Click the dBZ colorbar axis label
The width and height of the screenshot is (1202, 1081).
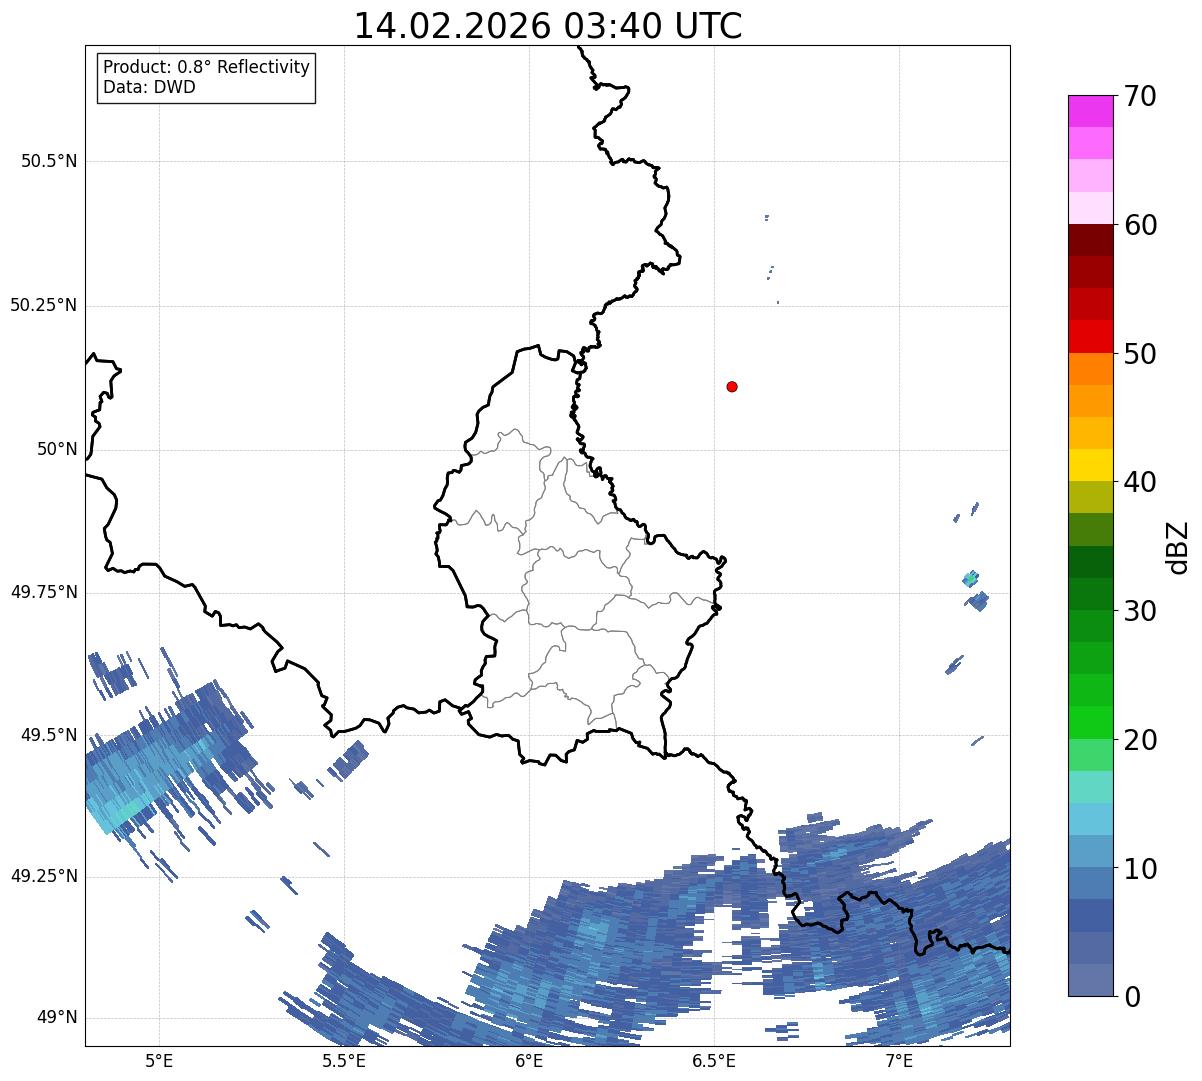pyautogui.click(x=1178, y=546)
